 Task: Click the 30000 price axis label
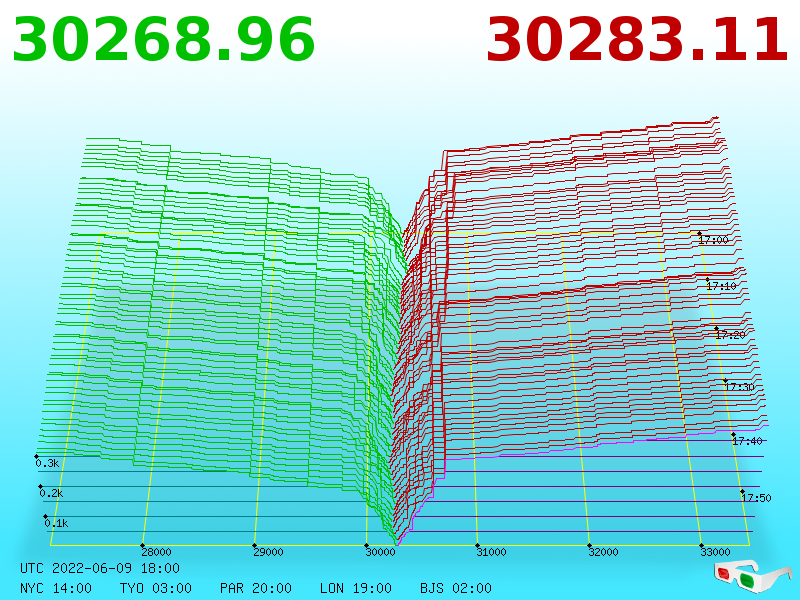coord(380,552)
